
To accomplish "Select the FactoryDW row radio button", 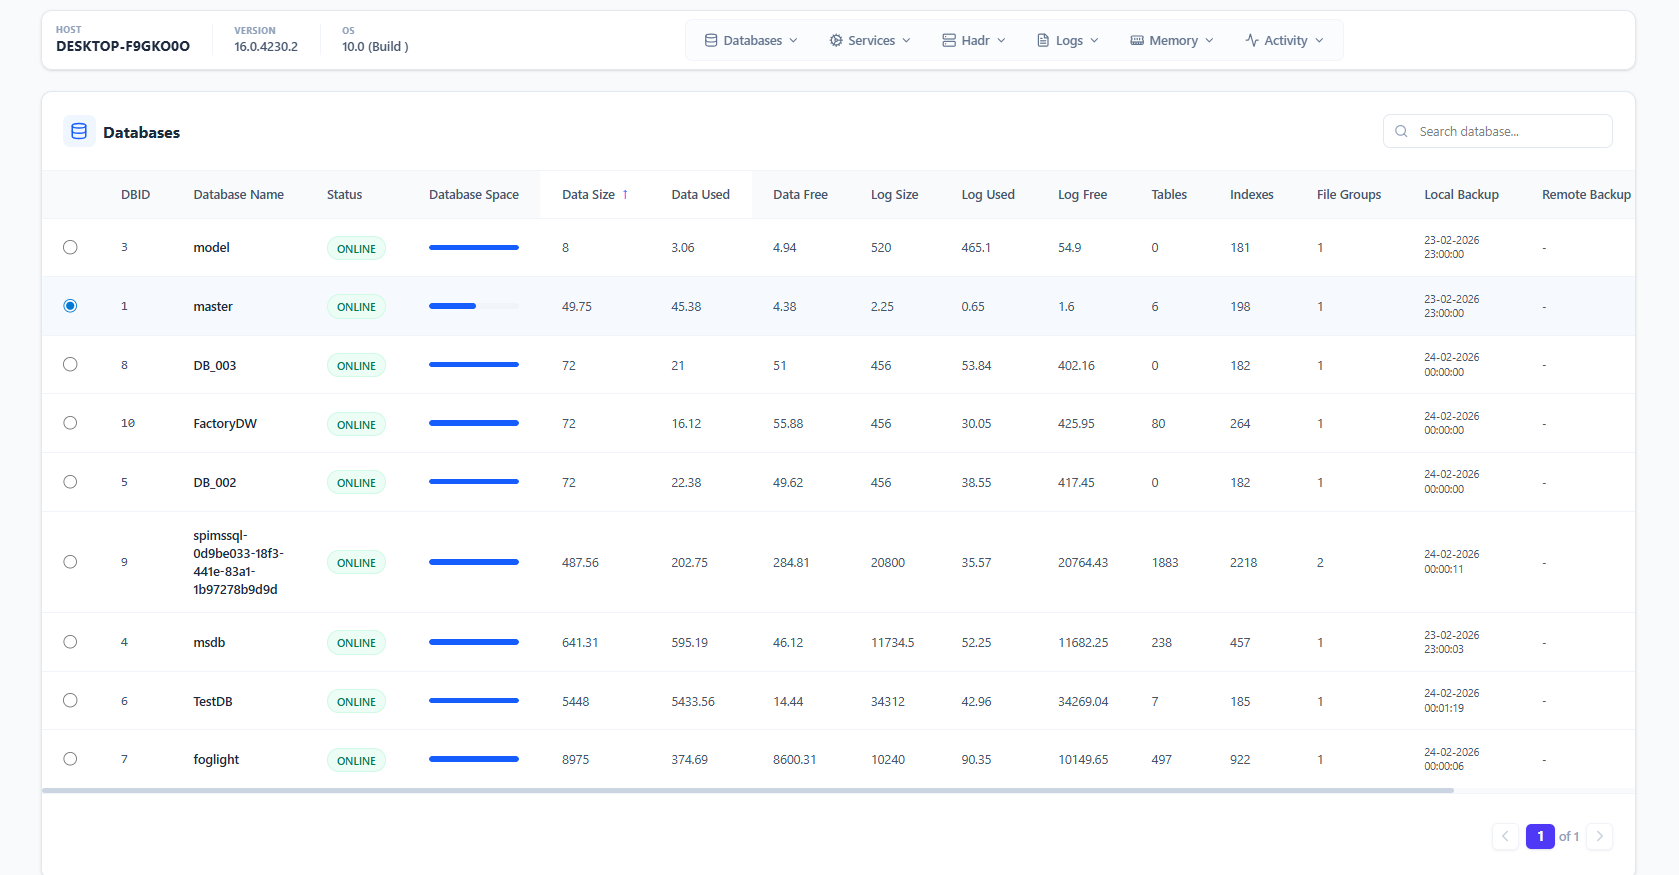I will 70,423.
